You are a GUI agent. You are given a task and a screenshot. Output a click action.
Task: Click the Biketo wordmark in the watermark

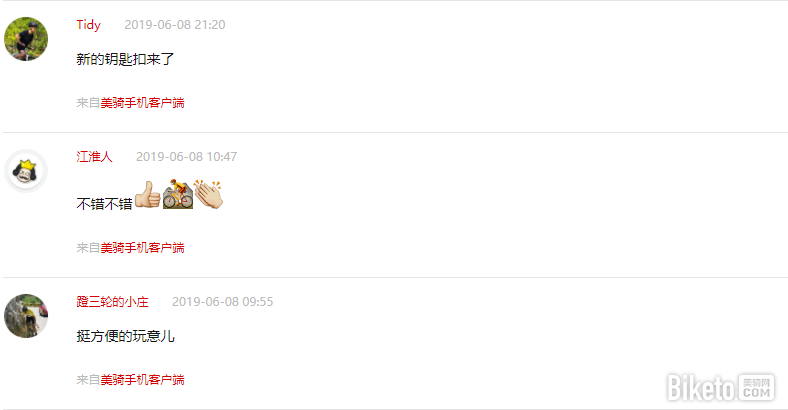(x=701, y=388)
